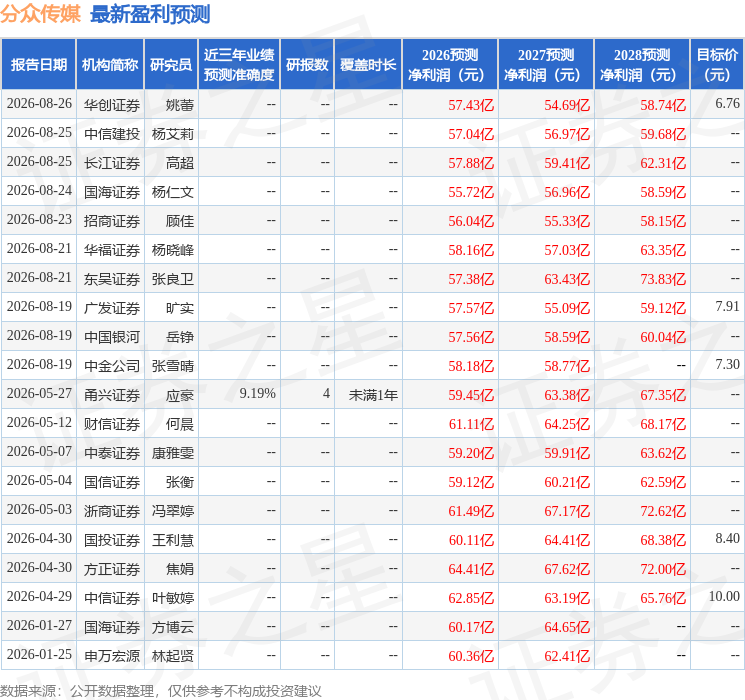Click the 研报数 column header
The height and width of the screenshot is (700, 745).
coord(307,65)
